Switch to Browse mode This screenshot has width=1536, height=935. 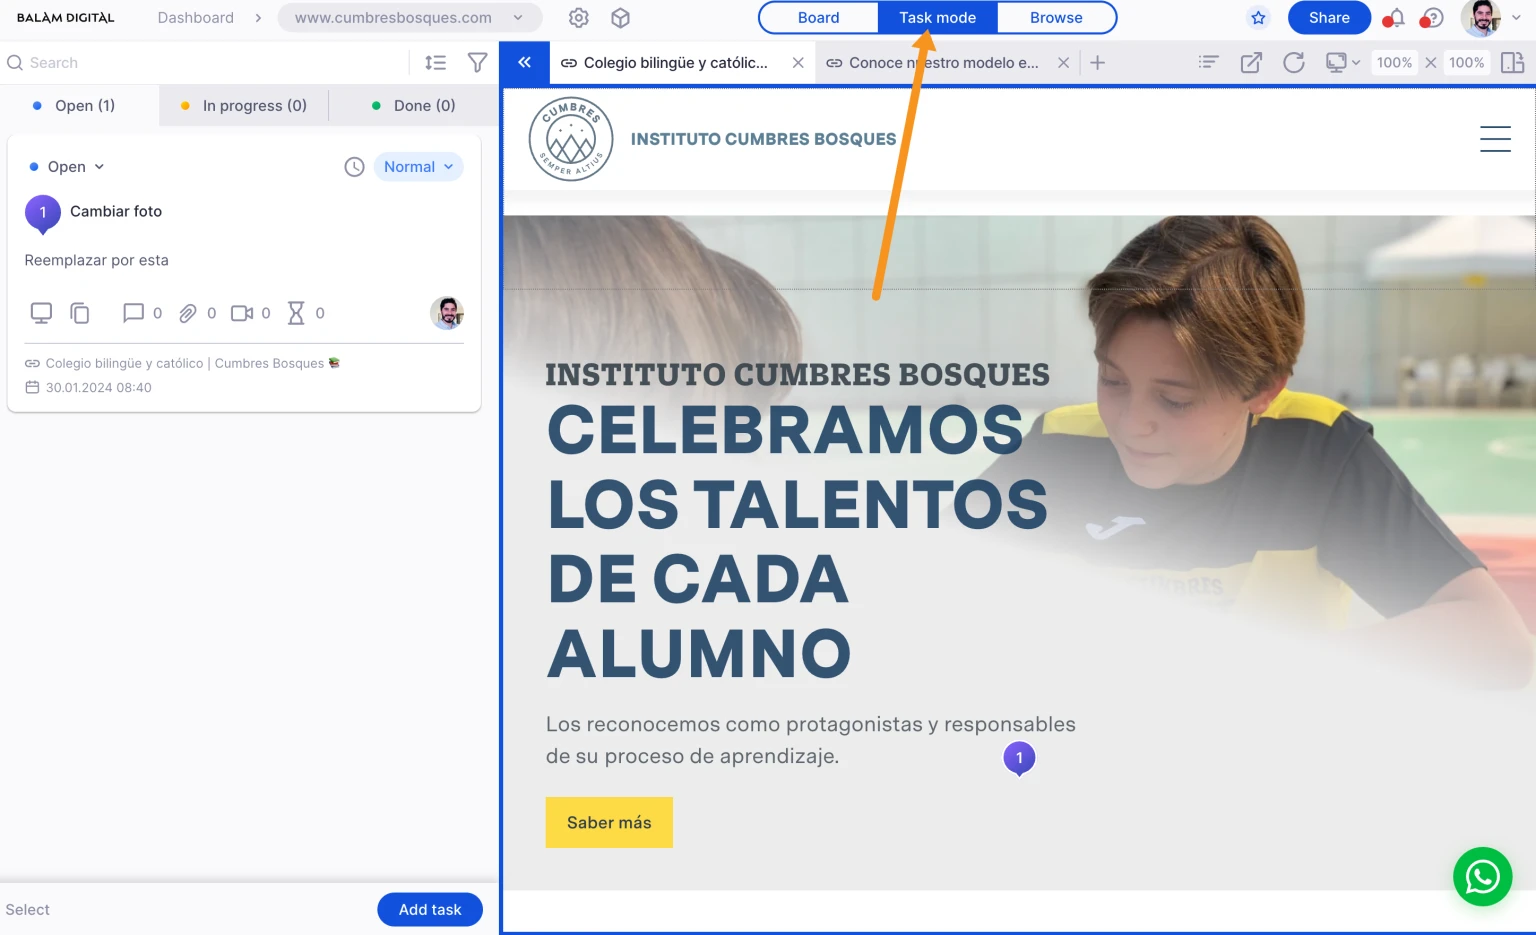(1056, 18)
